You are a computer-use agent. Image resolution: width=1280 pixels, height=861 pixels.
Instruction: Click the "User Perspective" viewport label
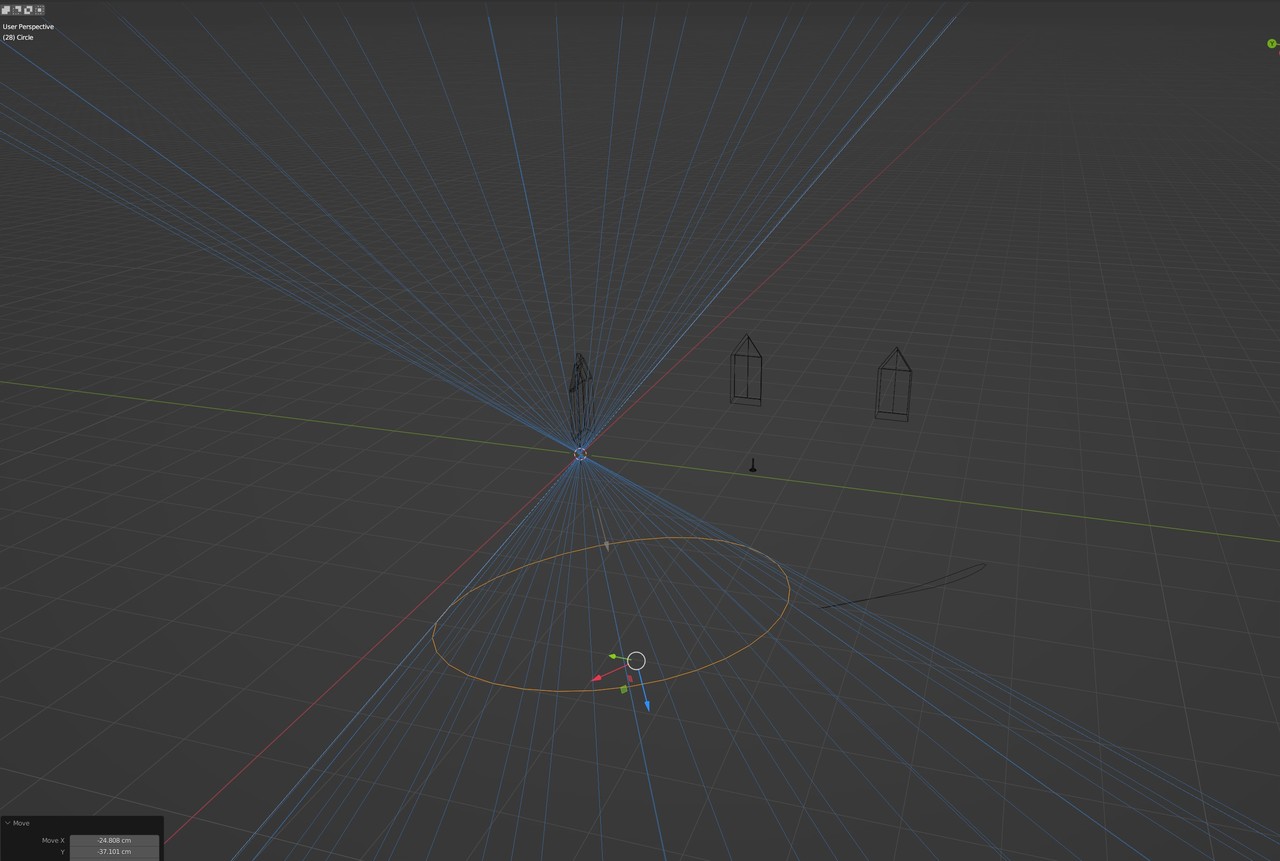[28, 27]
